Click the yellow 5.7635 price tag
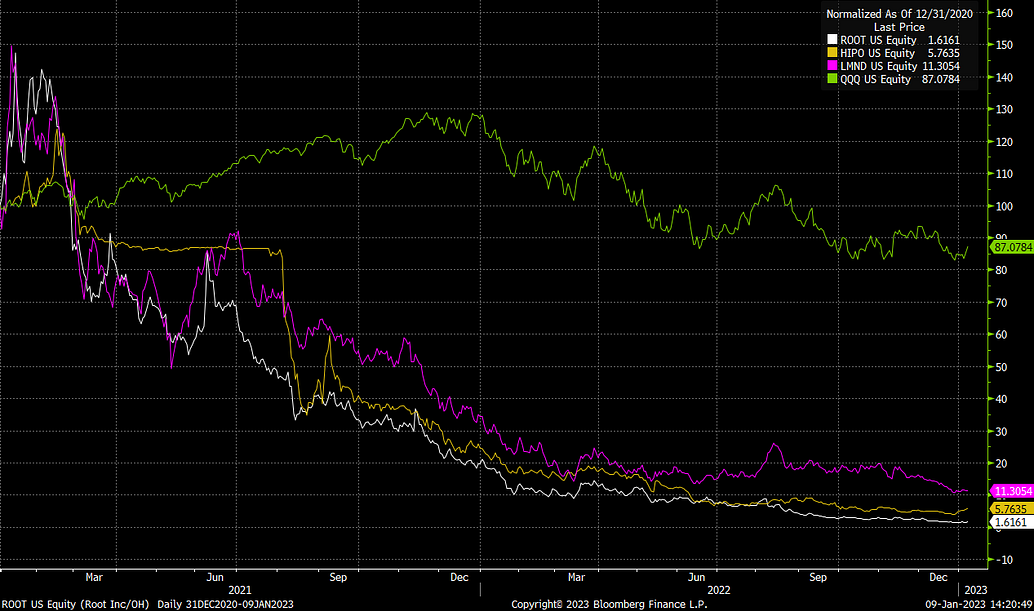This screenshot has width=1034, height=611. click(1008, 509)
